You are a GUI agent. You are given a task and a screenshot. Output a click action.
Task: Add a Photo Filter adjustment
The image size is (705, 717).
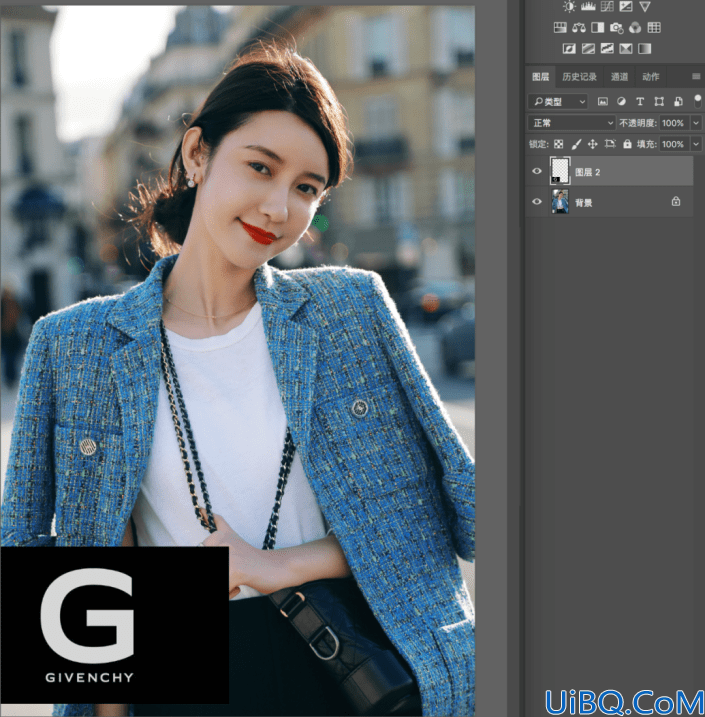(x=616, y=28)
